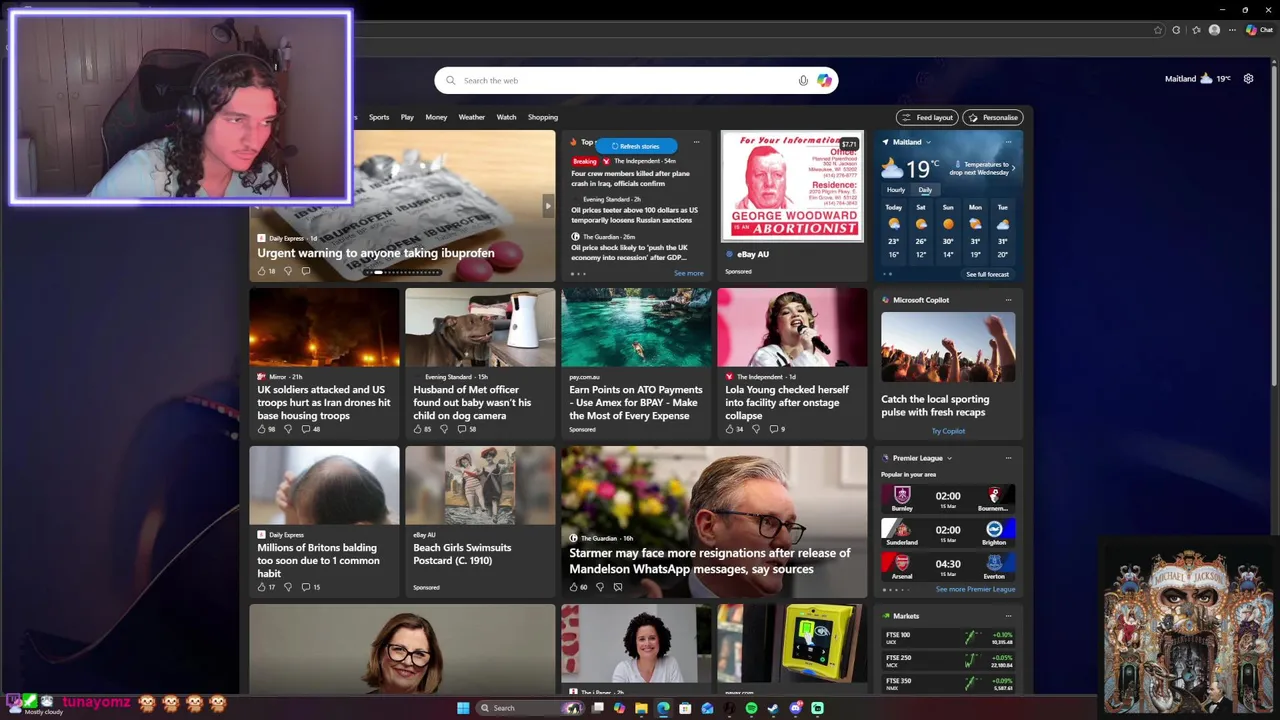Click Refresh stories button
This screenshot has width=1280, height=720.
point(636,146)
